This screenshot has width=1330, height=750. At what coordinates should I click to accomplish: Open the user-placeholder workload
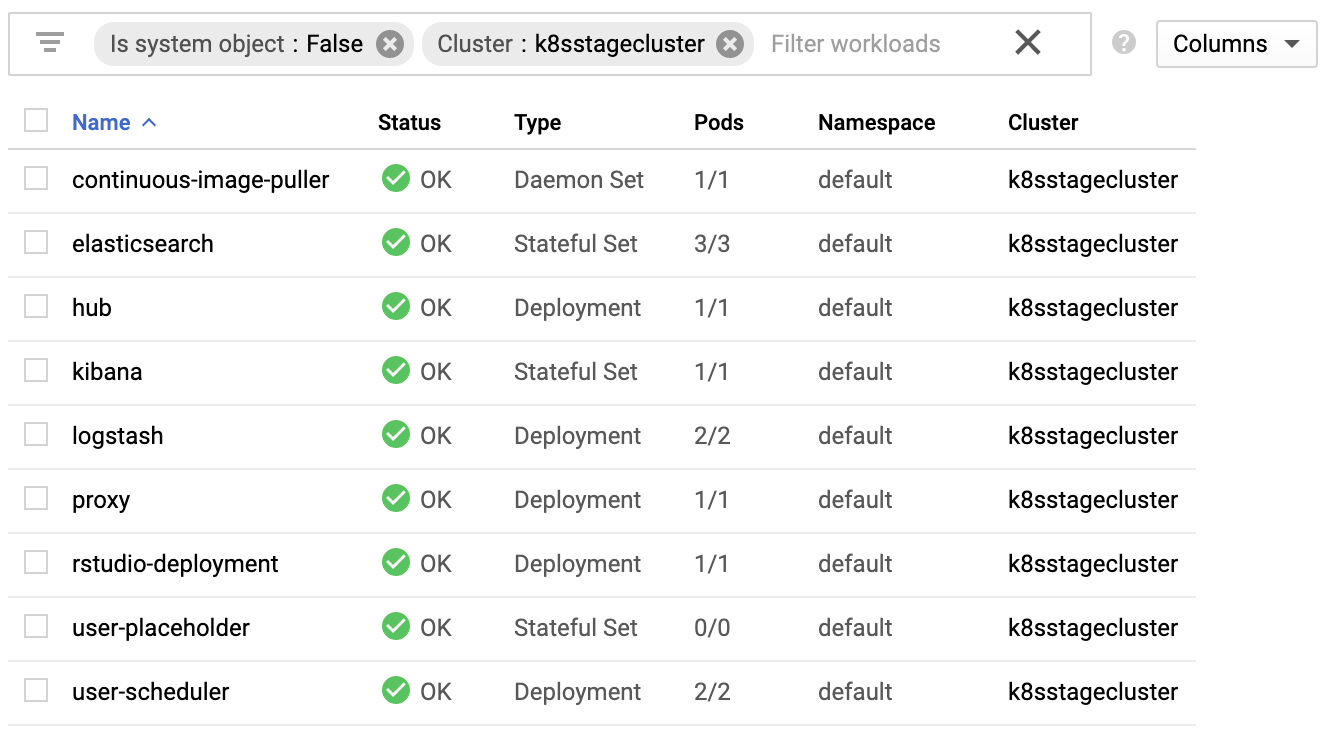[x=161, y=628]
